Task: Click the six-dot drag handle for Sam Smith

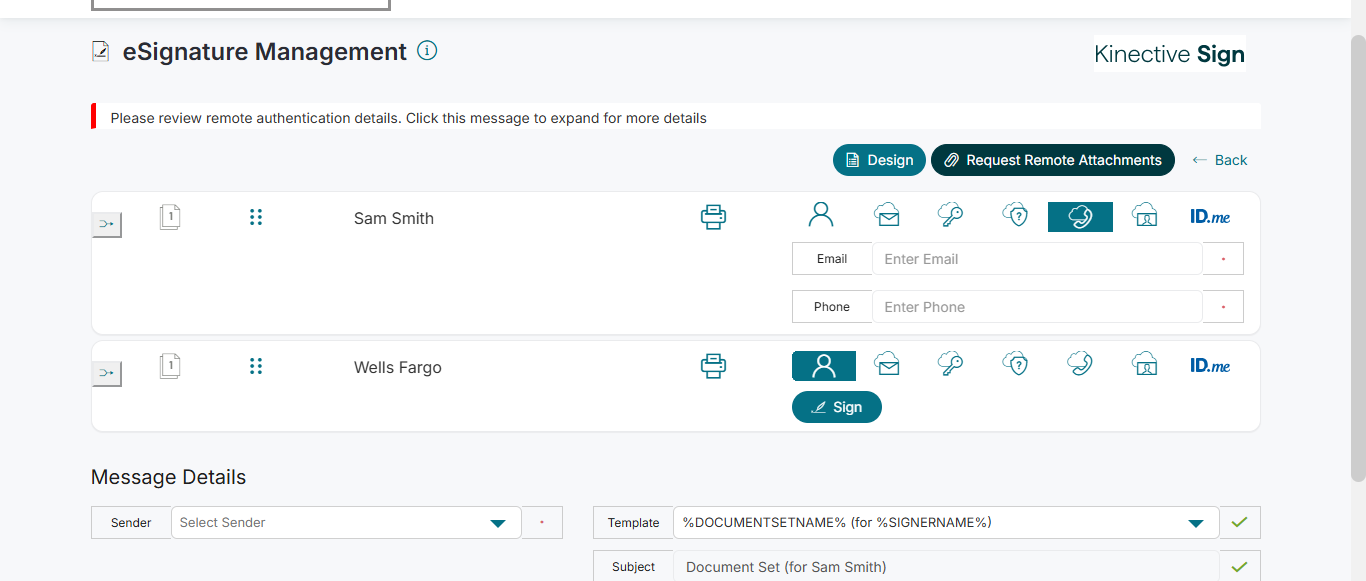Action: coord(256,217)
